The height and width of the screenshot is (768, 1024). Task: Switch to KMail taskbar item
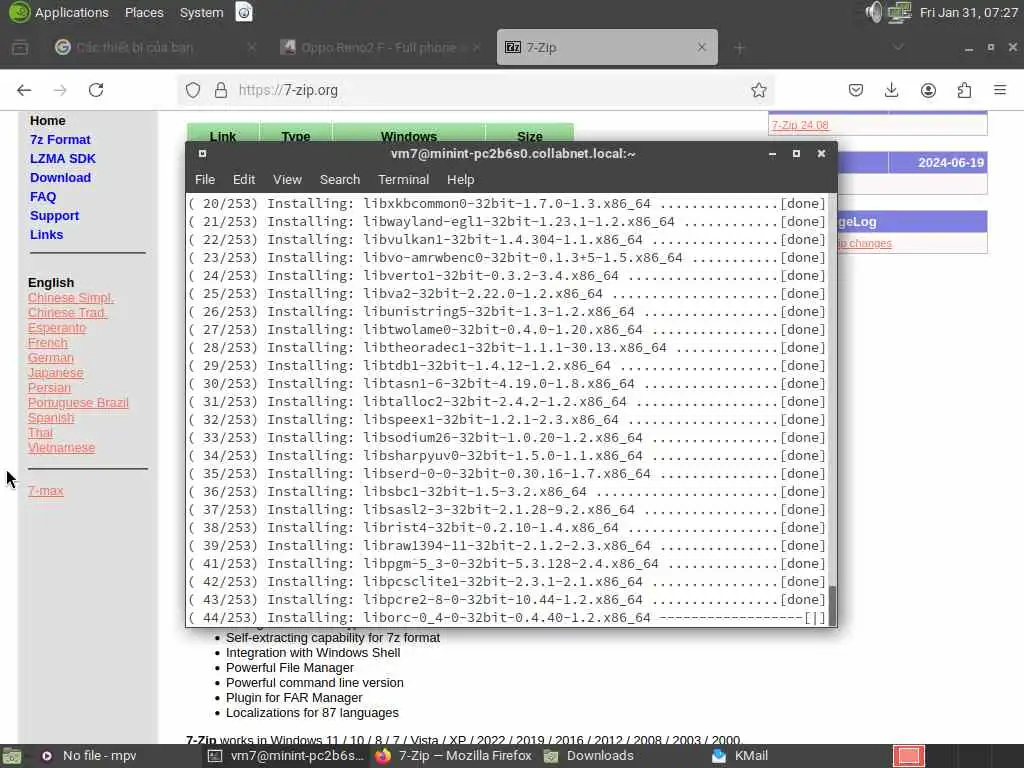(x=740, y=756)
